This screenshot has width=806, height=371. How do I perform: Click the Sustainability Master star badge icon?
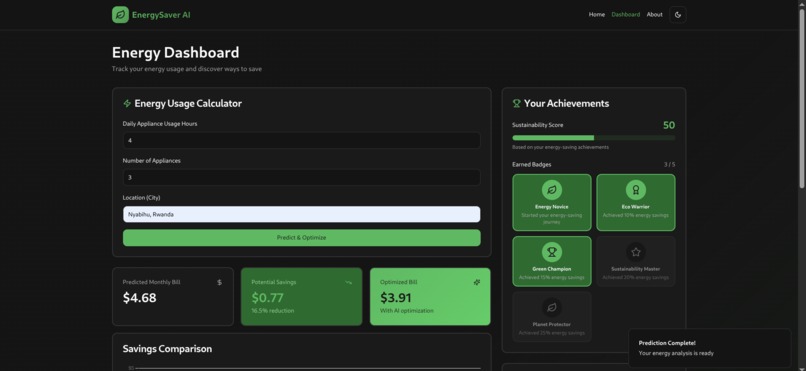point(636,252)
